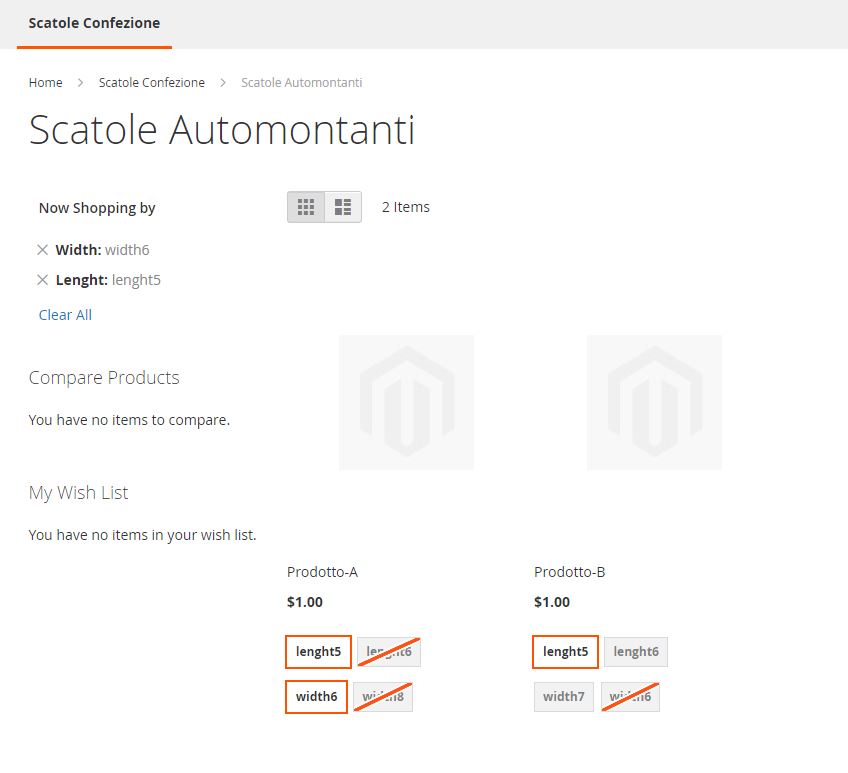The height and width of the screenshot is (773, 848).
Task: Open the Scatole Confezione navigation menu
Action: pos(94,21)
